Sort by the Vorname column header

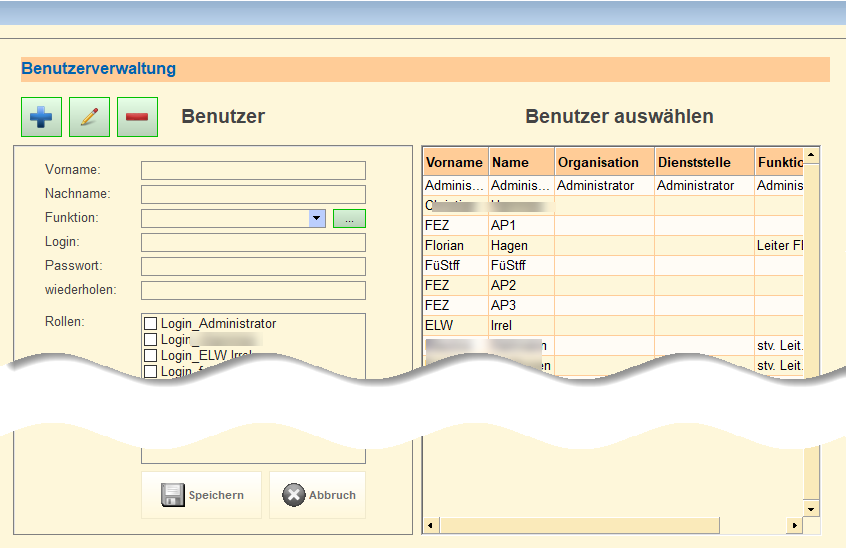(454, 162)
